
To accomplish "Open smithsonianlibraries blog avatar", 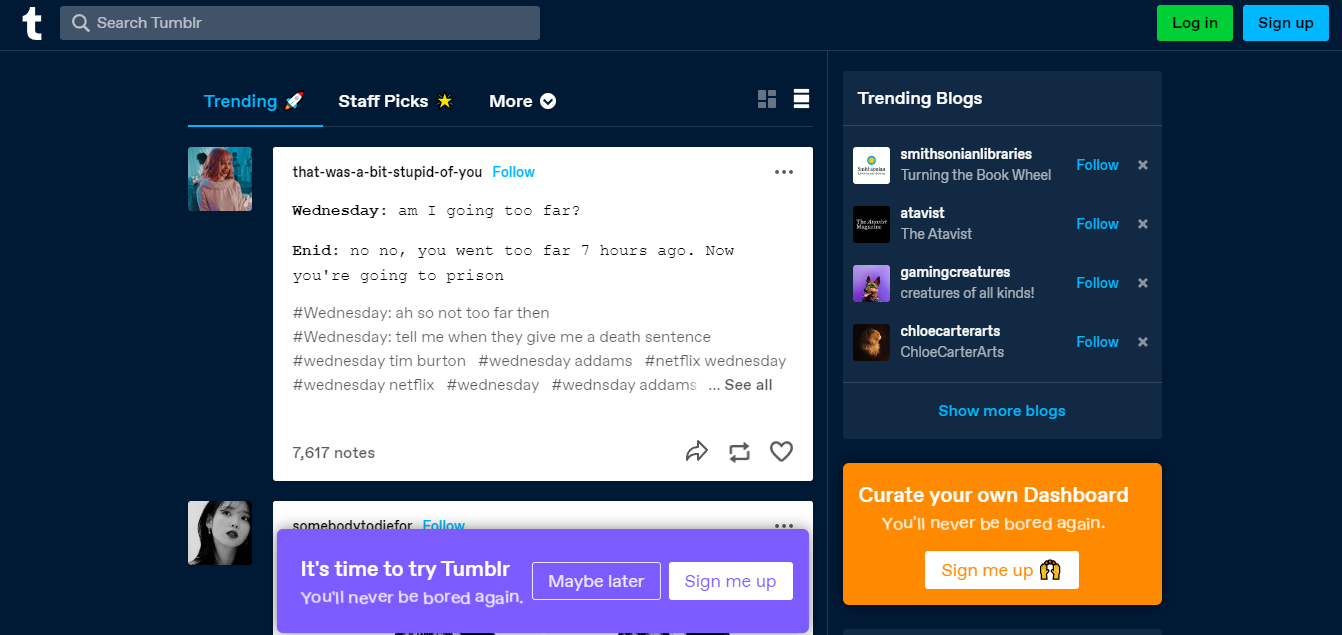I will [x=871, y=165].
